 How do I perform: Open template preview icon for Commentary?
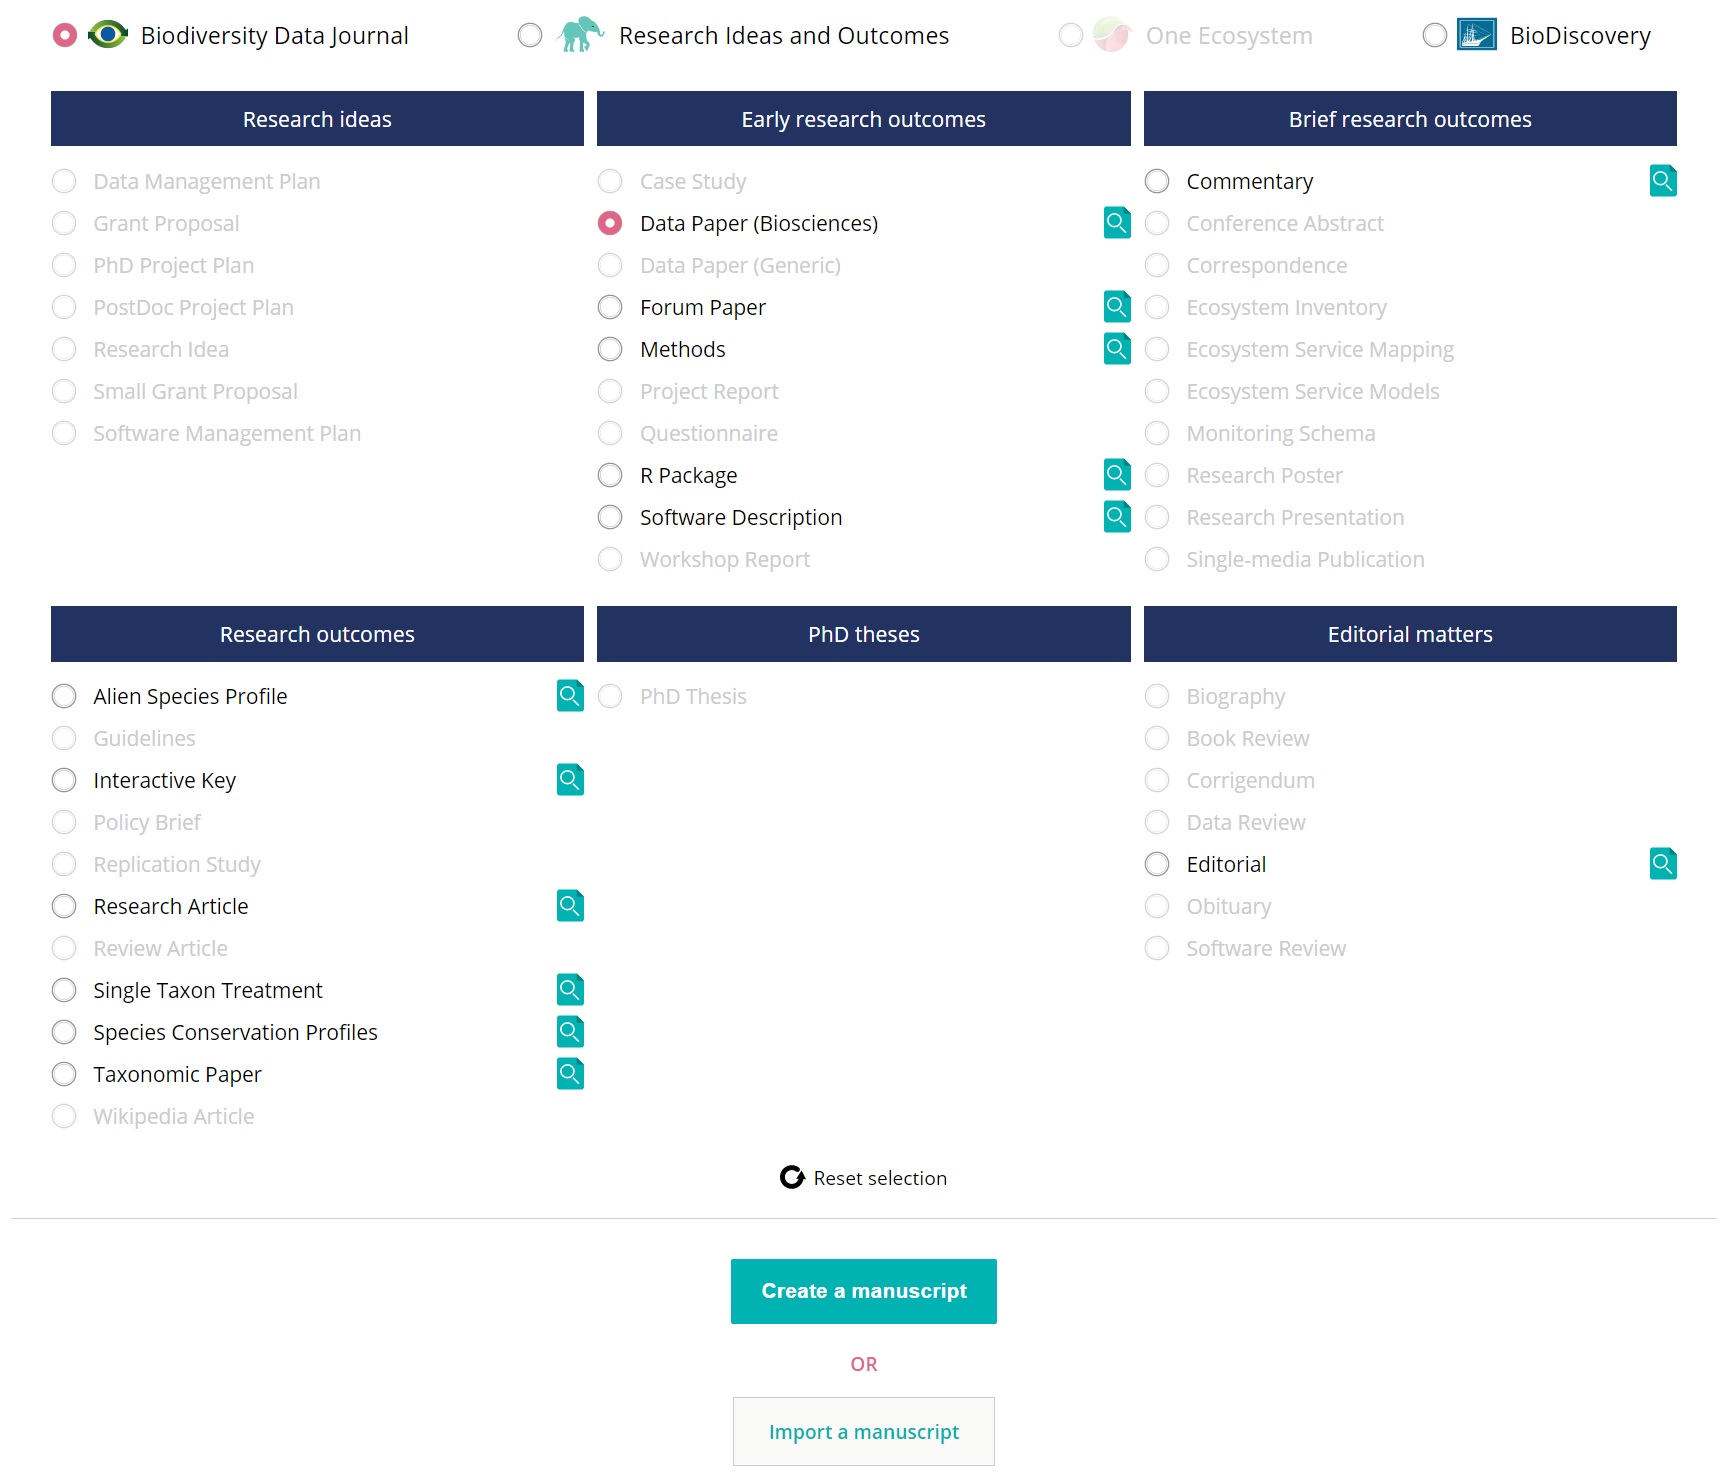[1663, 181]
